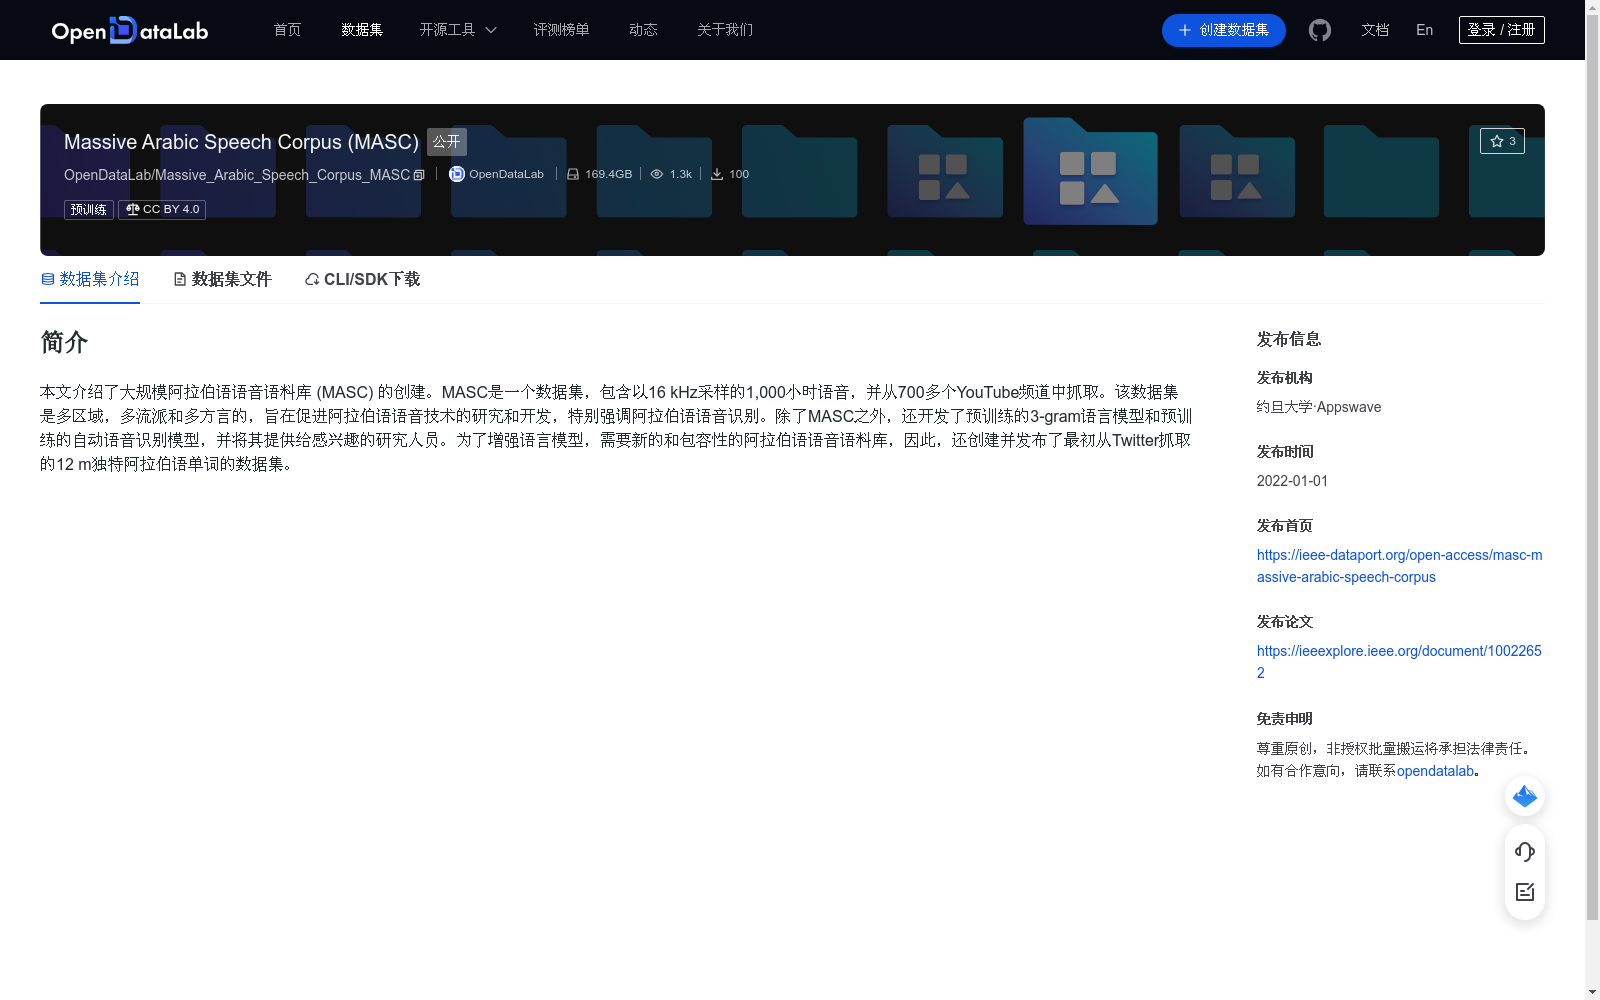Click the disk storage icon next to 169.4GB

click(572, 173)
